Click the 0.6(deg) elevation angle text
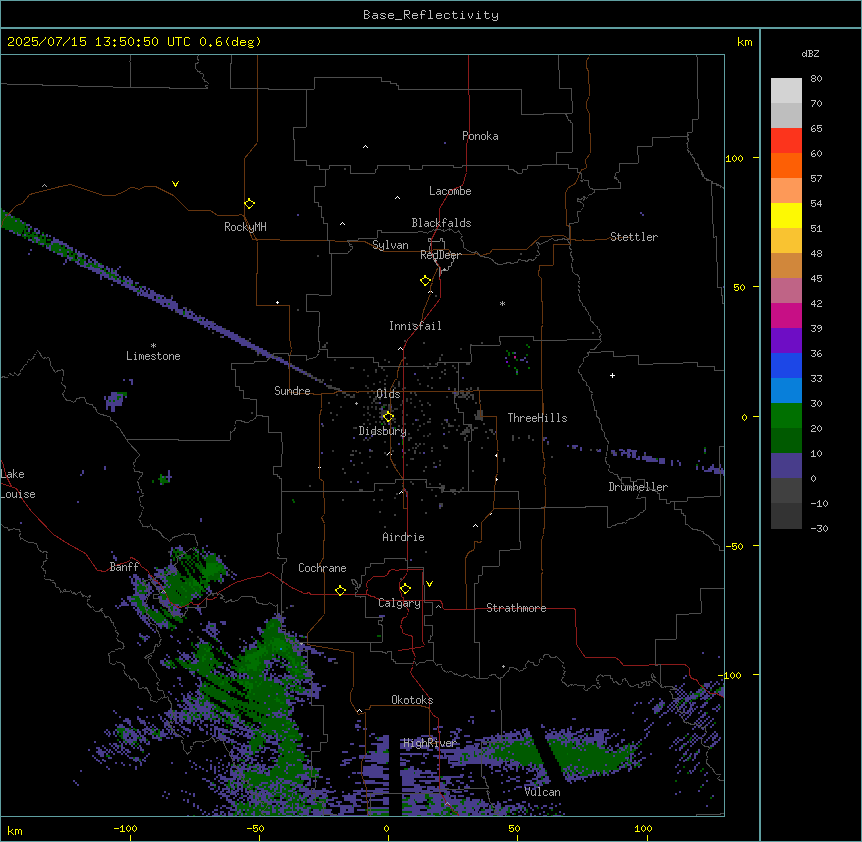The image size is (862, 842). click(230, 42)
